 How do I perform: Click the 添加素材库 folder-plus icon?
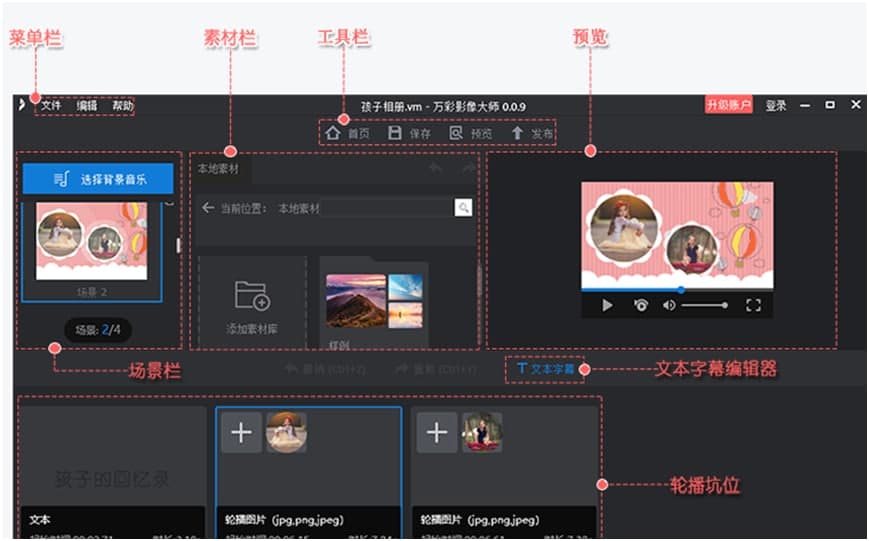(251, 295)
